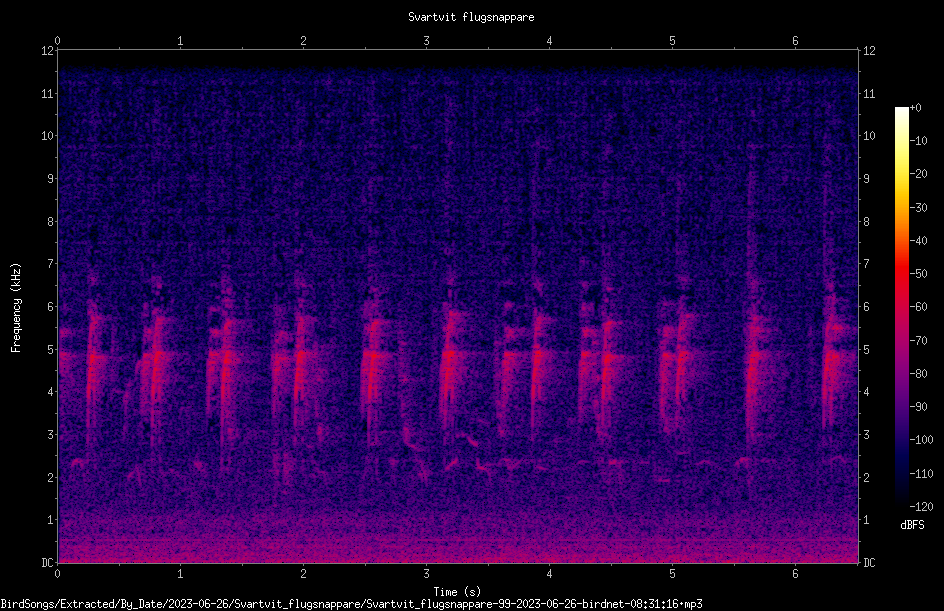This screenshot has height=611, width=944.
Task: Click the DC label on the right frequency axis
Action: tap(869, 563)
